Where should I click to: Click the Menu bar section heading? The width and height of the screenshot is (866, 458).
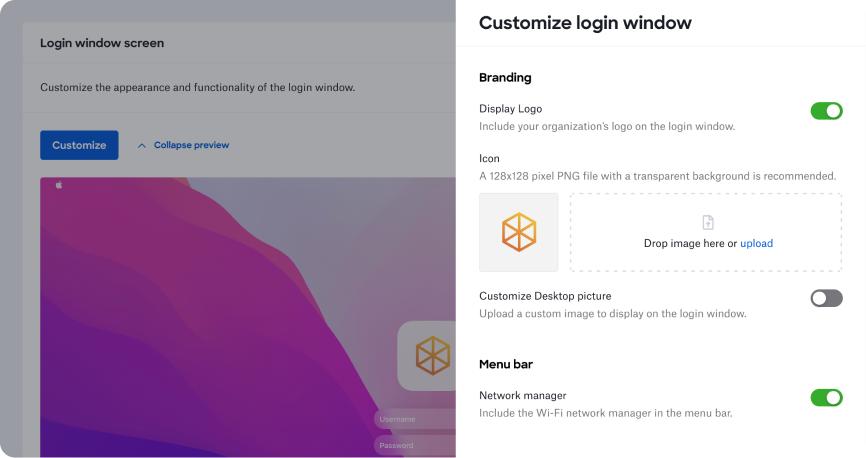[x=506, y=365]
